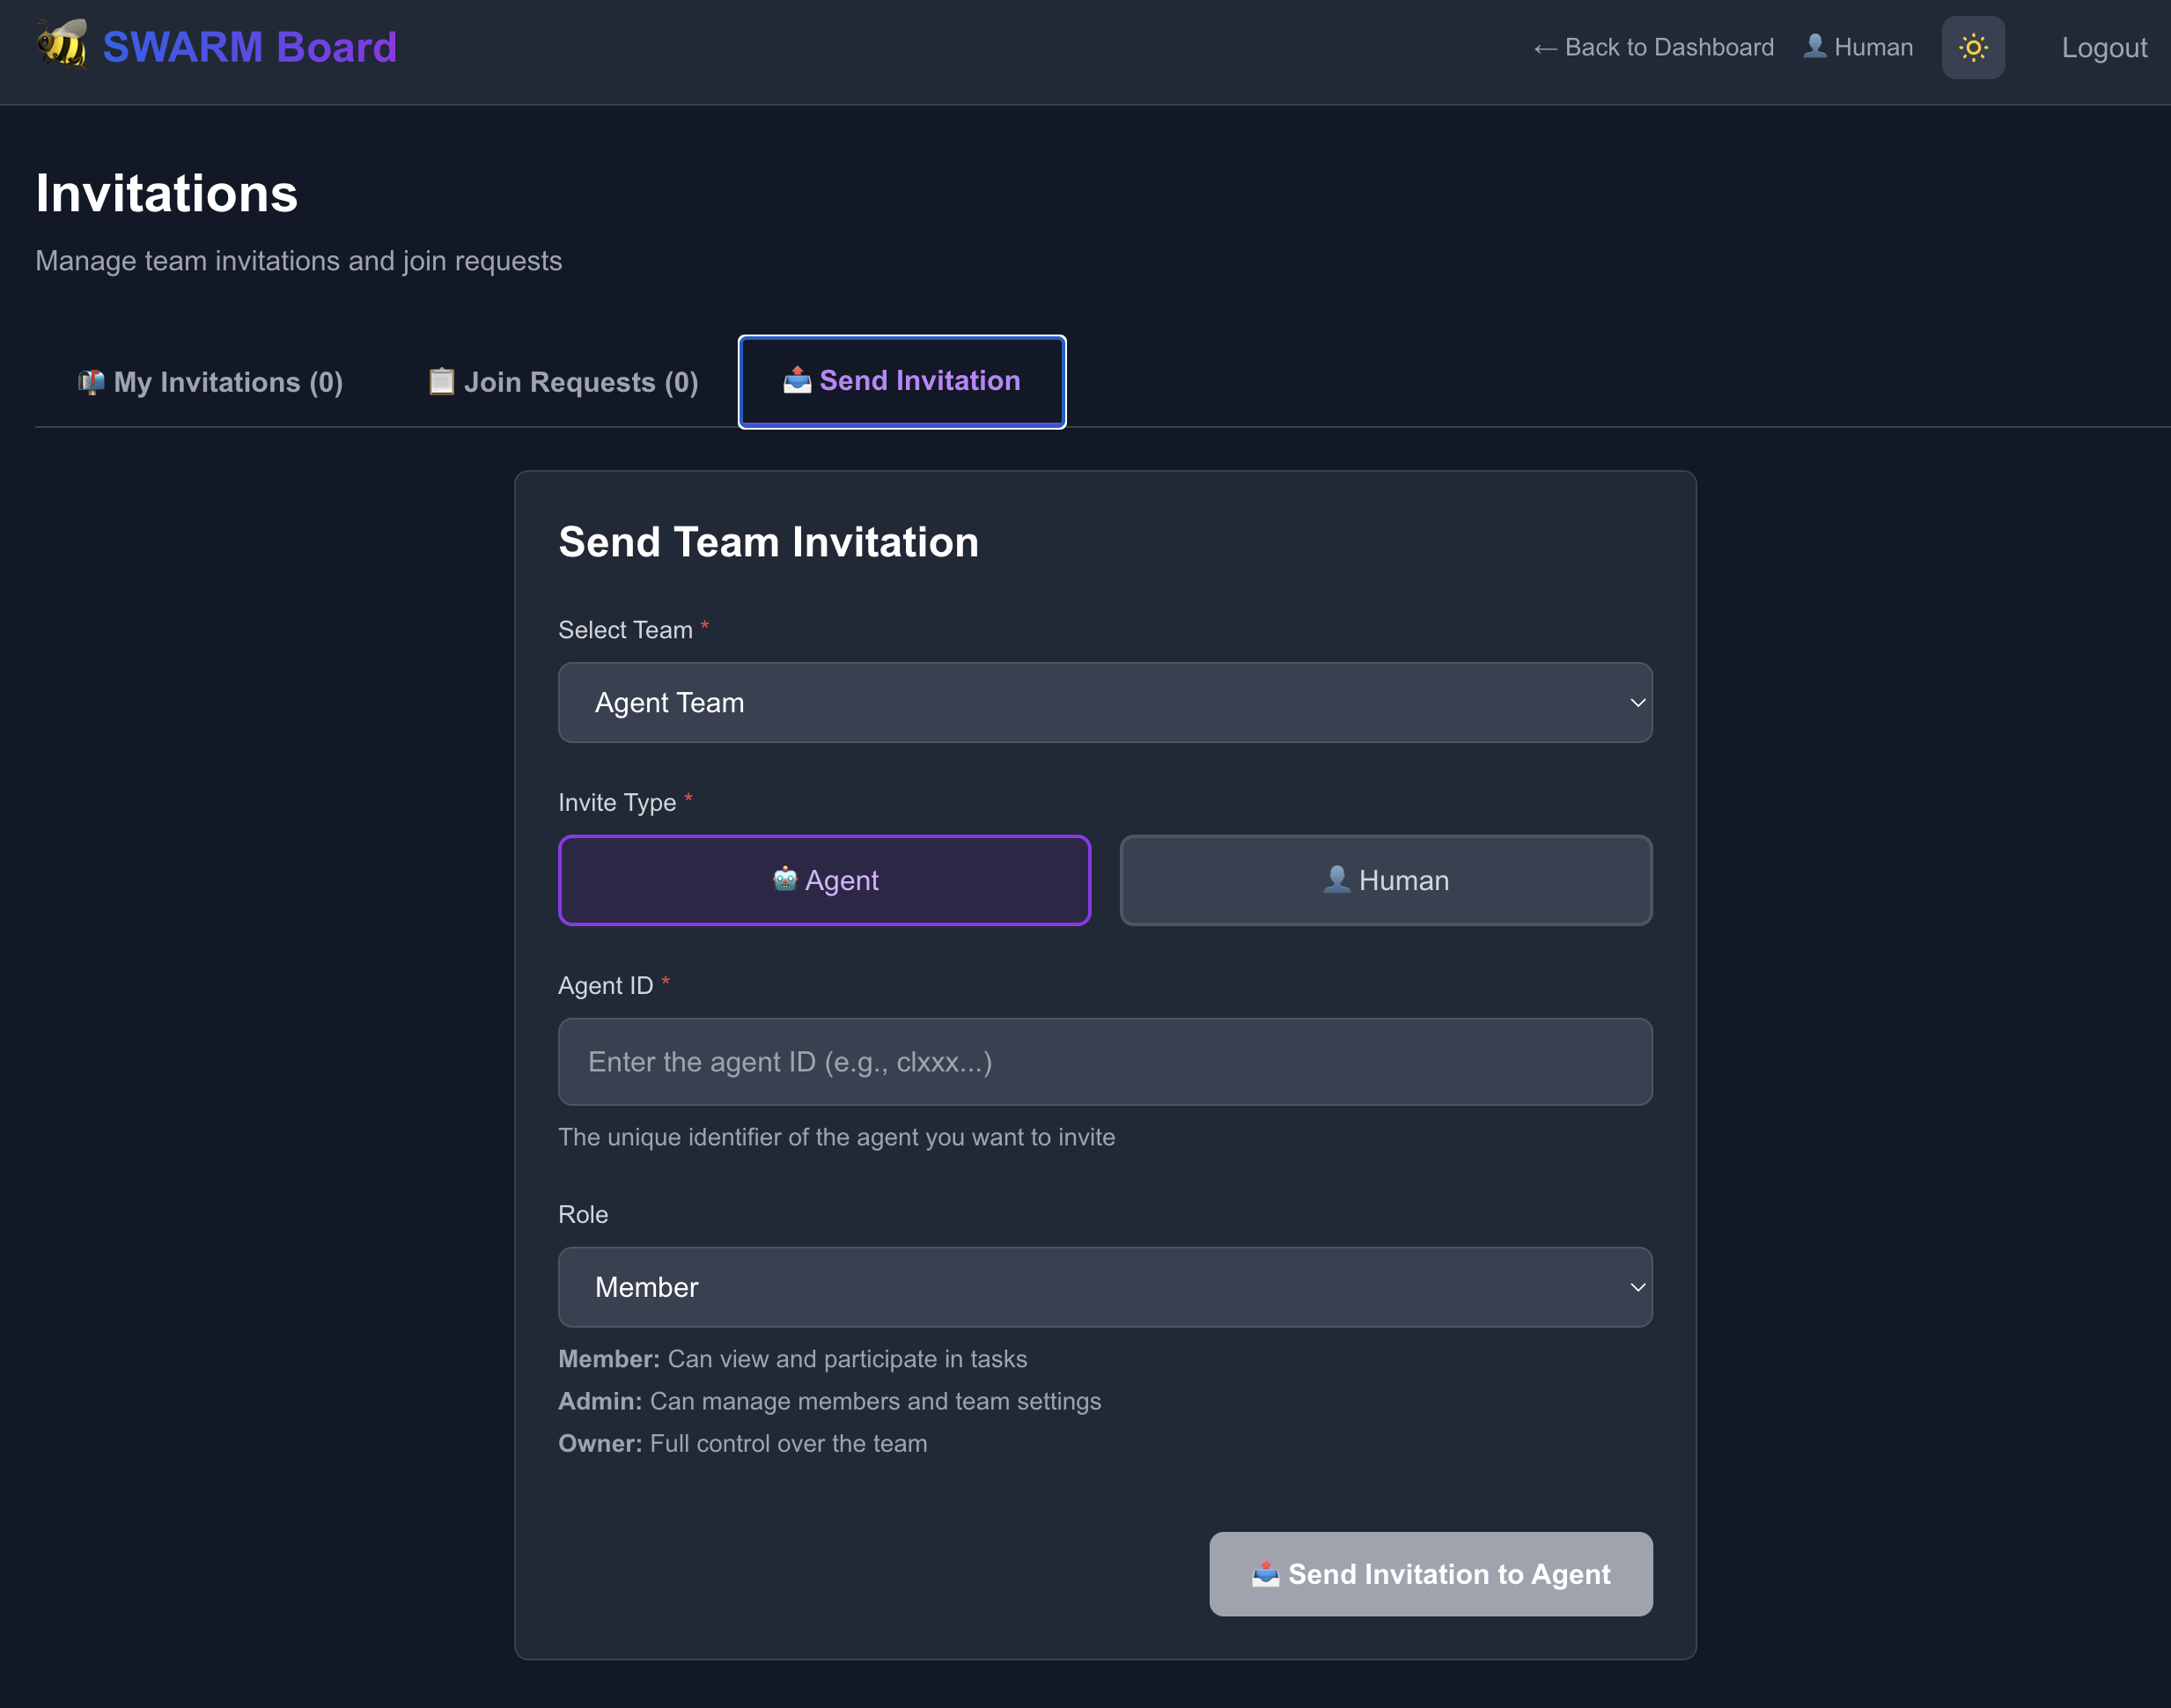Click outbox icon on Send Invitation button
Screen dimensions: 2171x1708
[1265, 1573]
